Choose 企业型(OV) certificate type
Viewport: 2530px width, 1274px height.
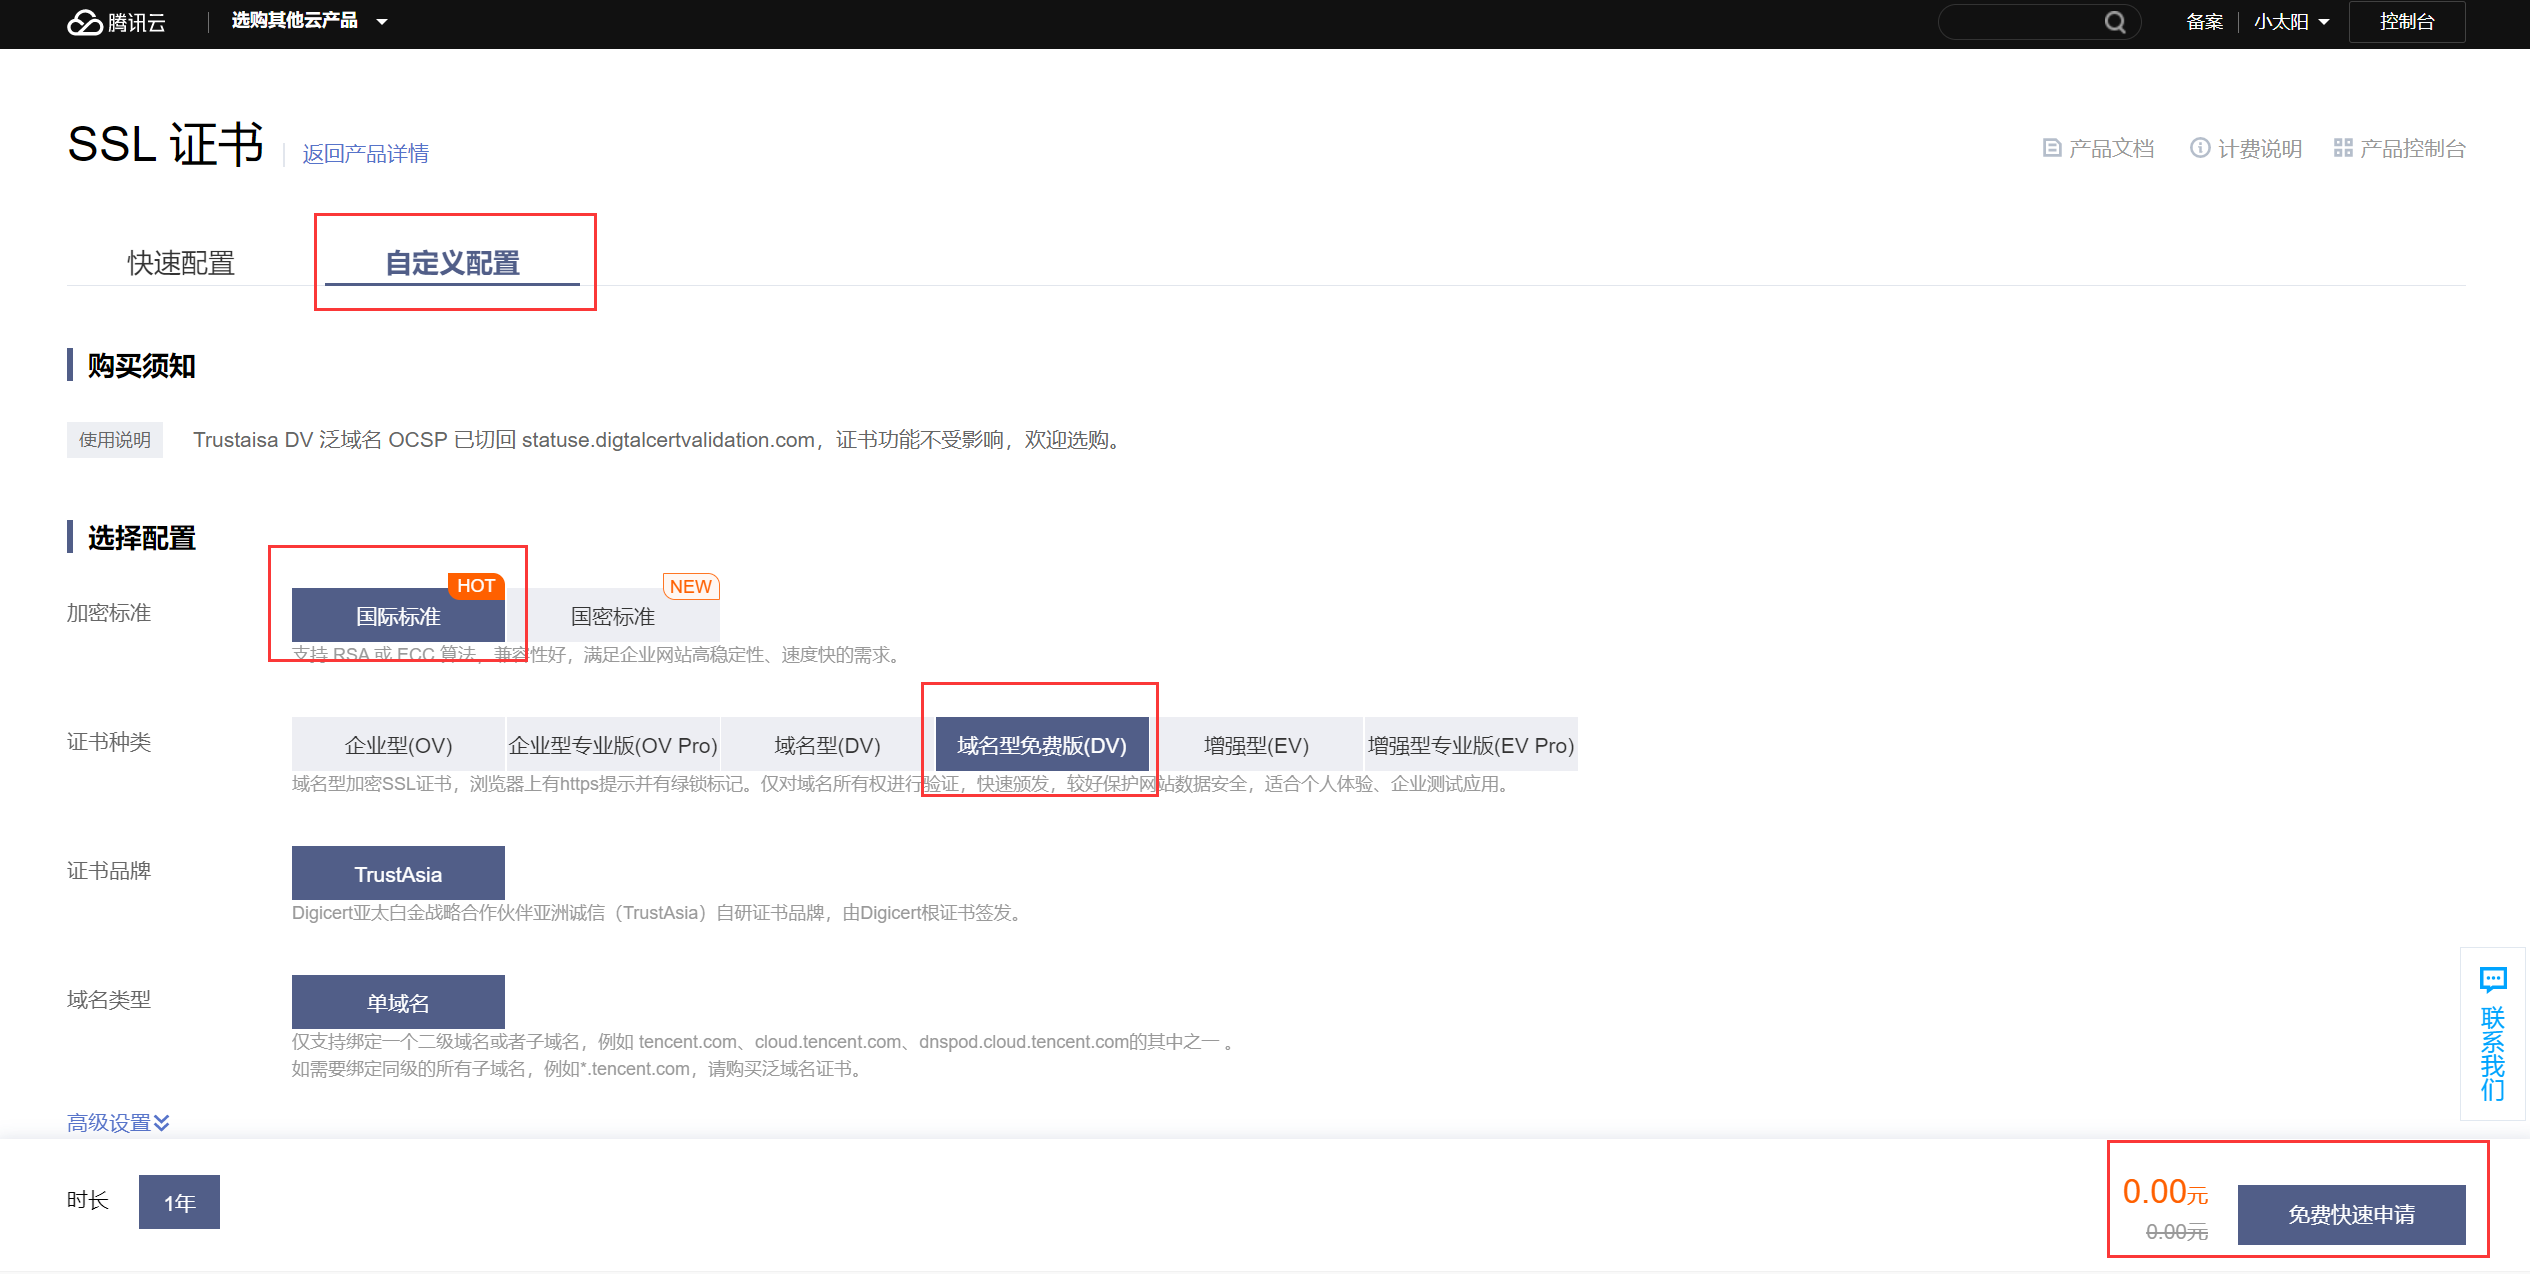[x=398, y=745]
